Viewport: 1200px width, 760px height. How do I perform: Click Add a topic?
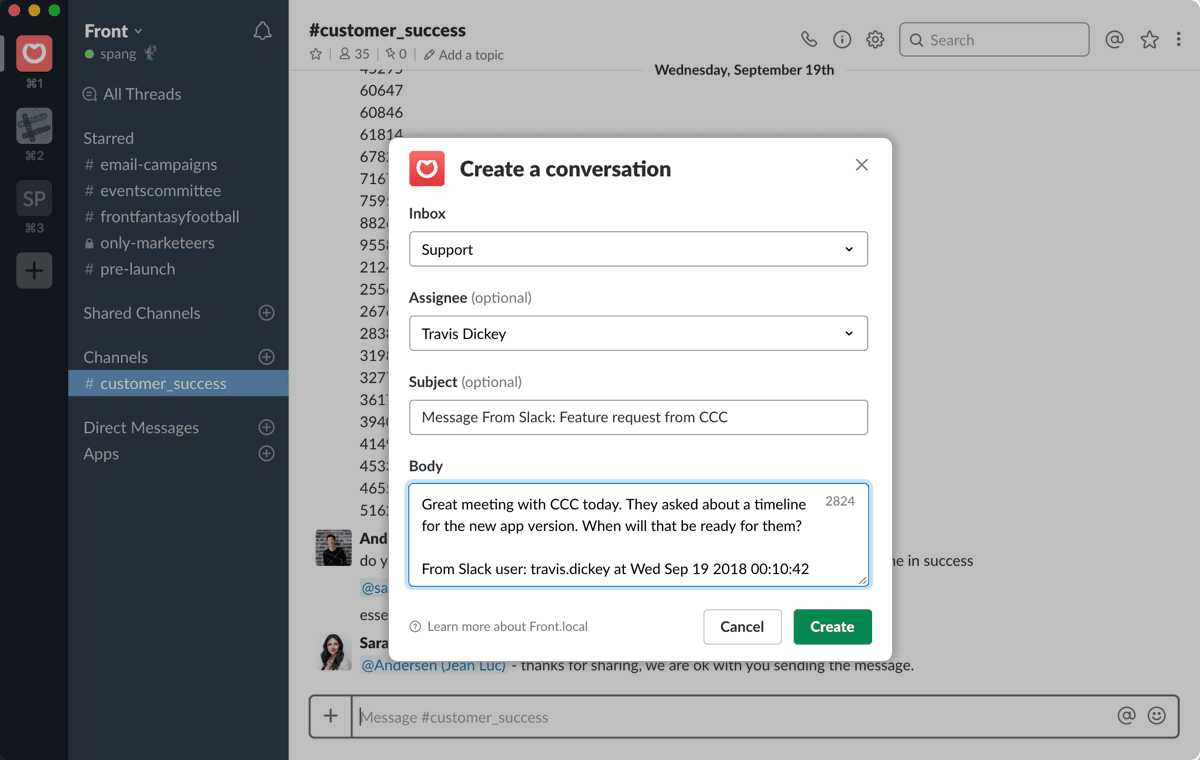point(464,55)
